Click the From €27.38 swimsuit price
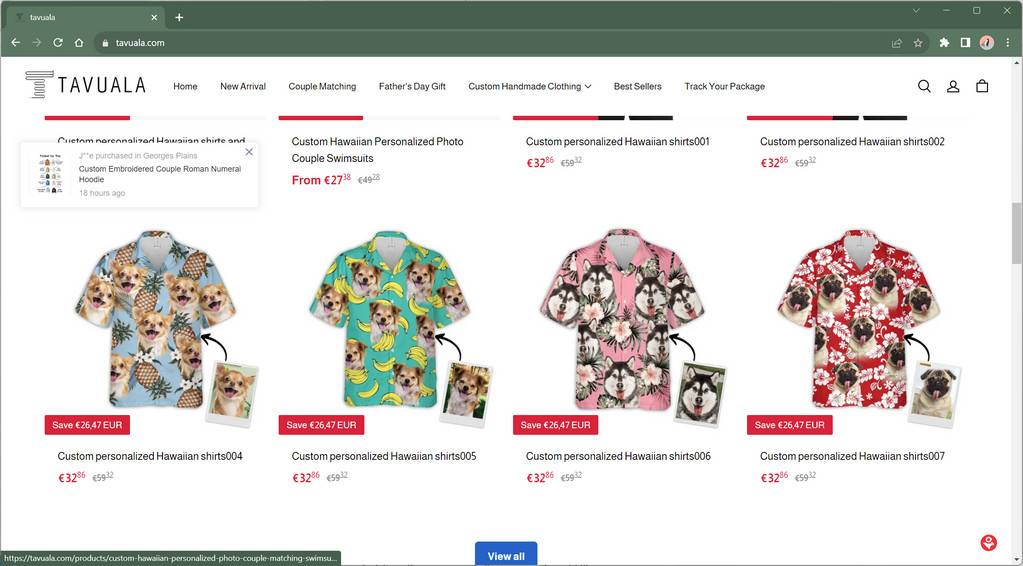The image size is (1023, 566). coord(321,179)
